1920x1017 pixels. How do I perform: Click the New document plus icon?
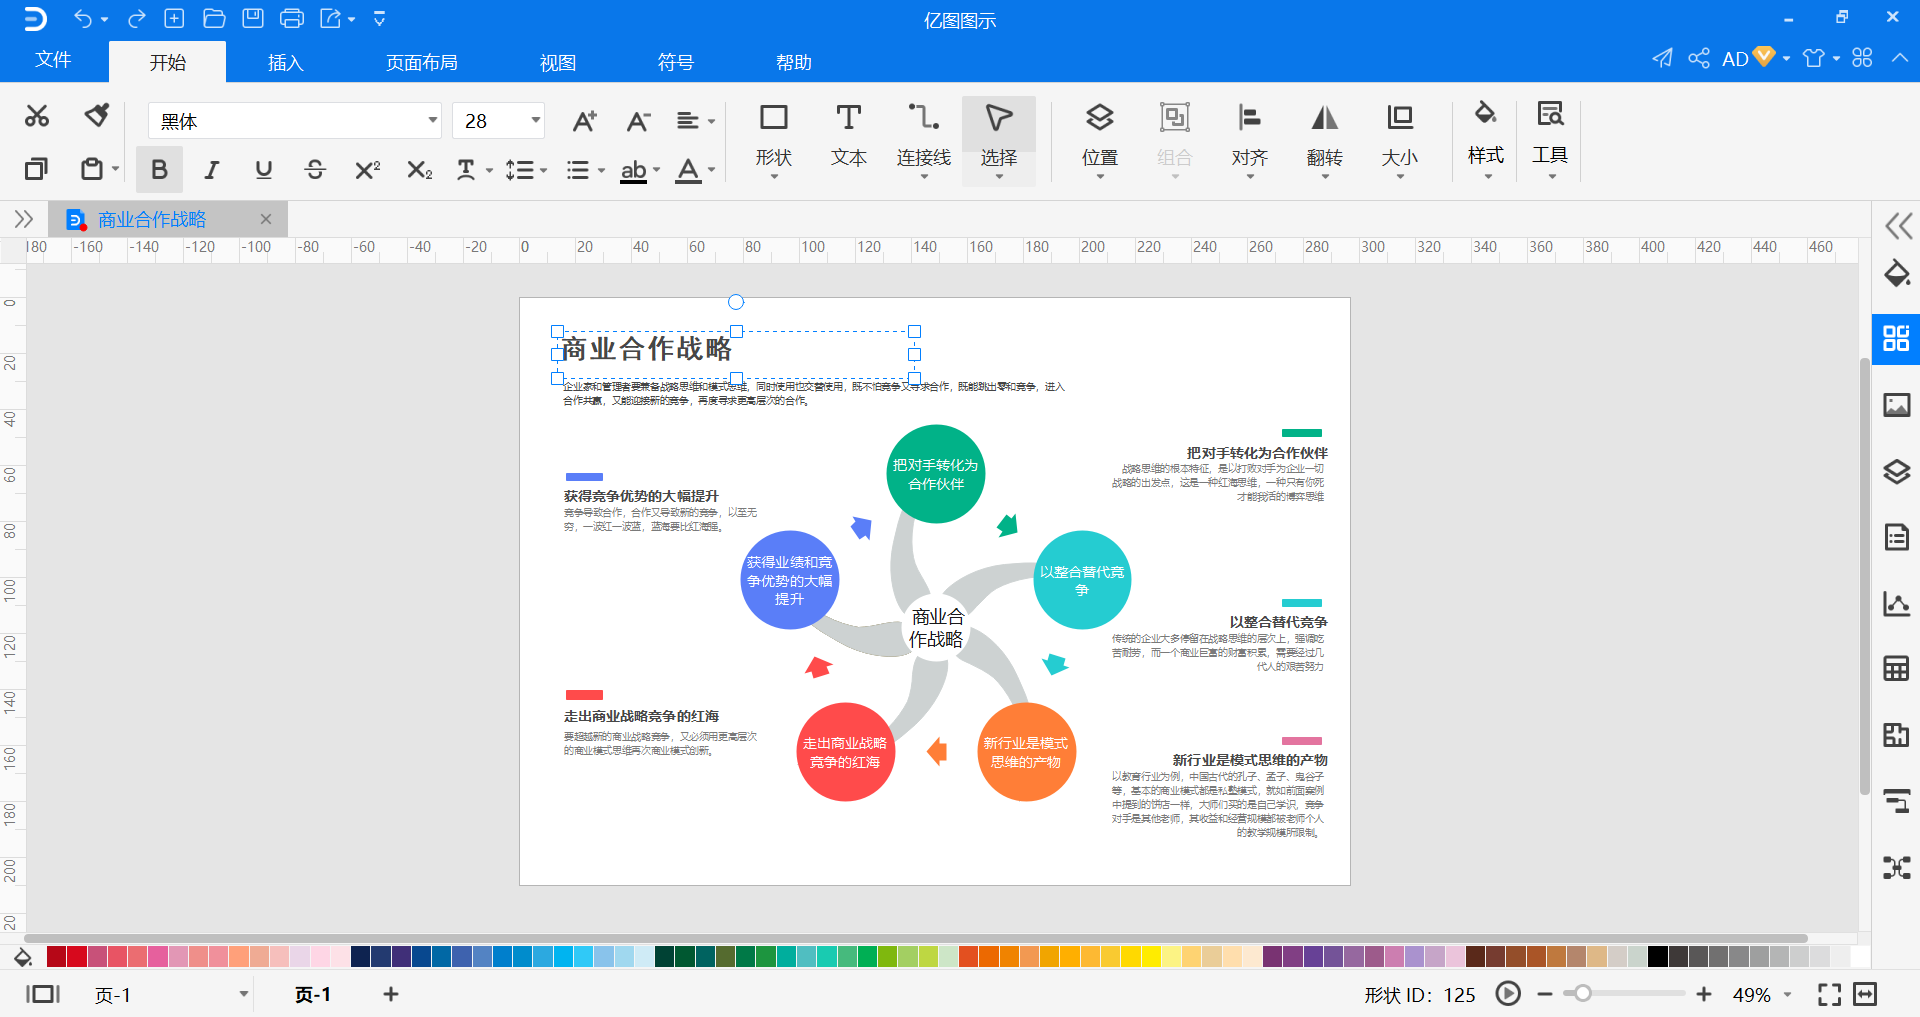(x=174, y=18)
